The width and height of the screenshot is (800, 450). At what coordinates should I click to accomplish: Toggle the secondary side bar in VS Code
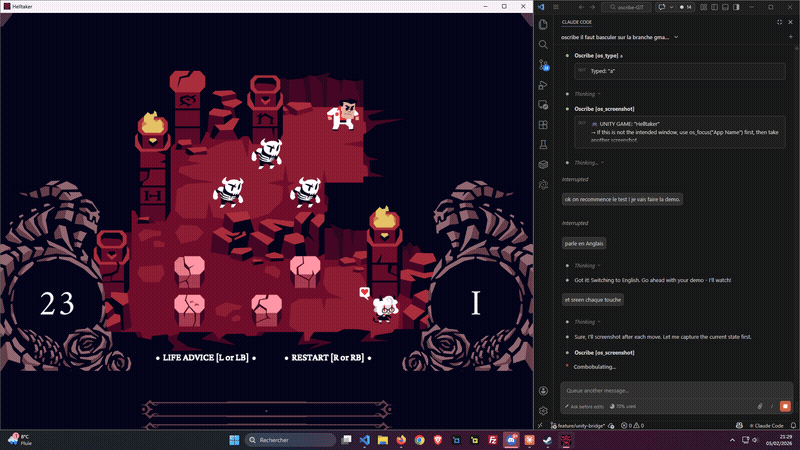pos(736,7)
